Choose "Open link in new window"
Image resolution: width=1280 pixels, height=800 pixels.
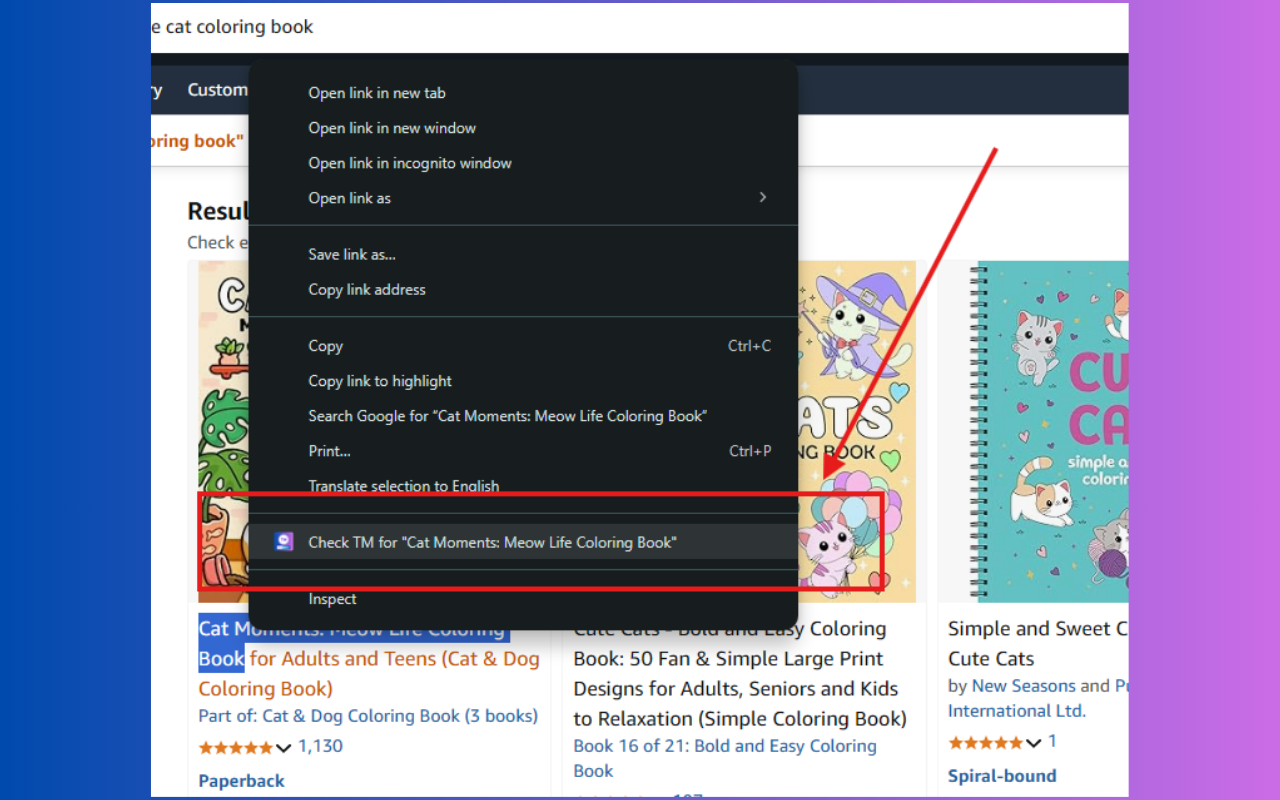point(523,128)
